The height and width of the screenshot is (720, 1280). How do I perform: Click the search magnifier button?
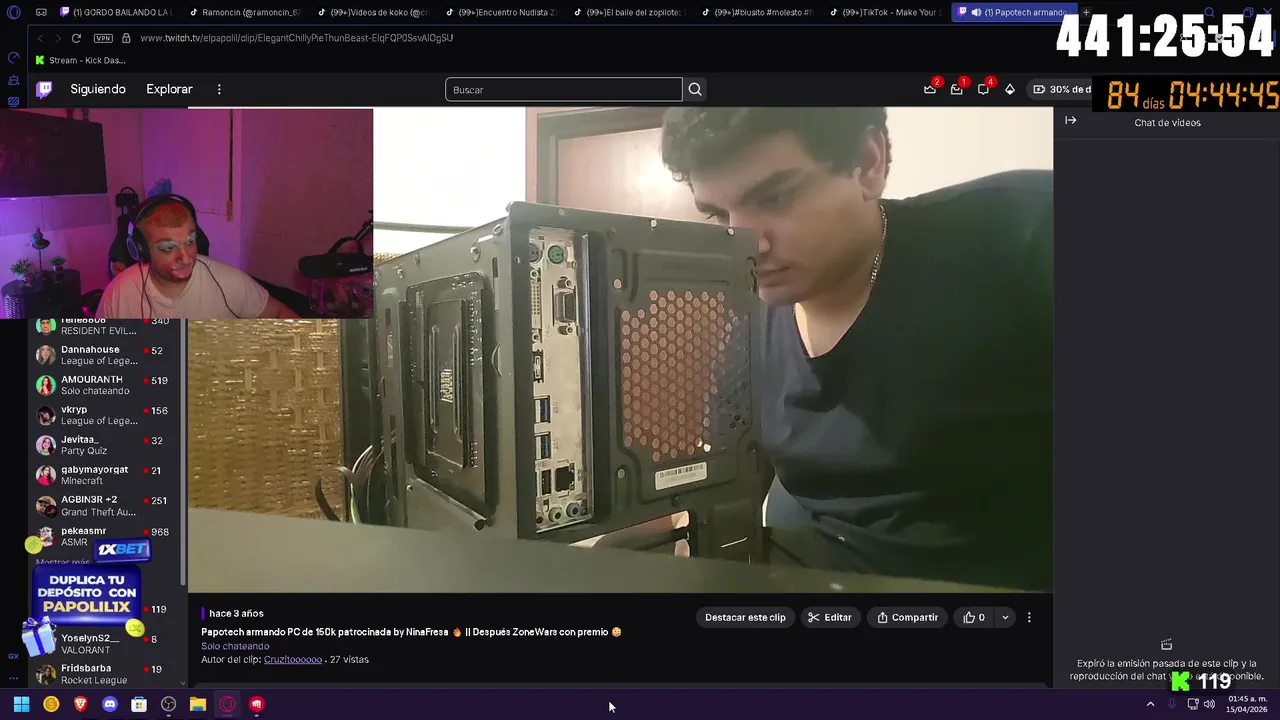(695, 89)
